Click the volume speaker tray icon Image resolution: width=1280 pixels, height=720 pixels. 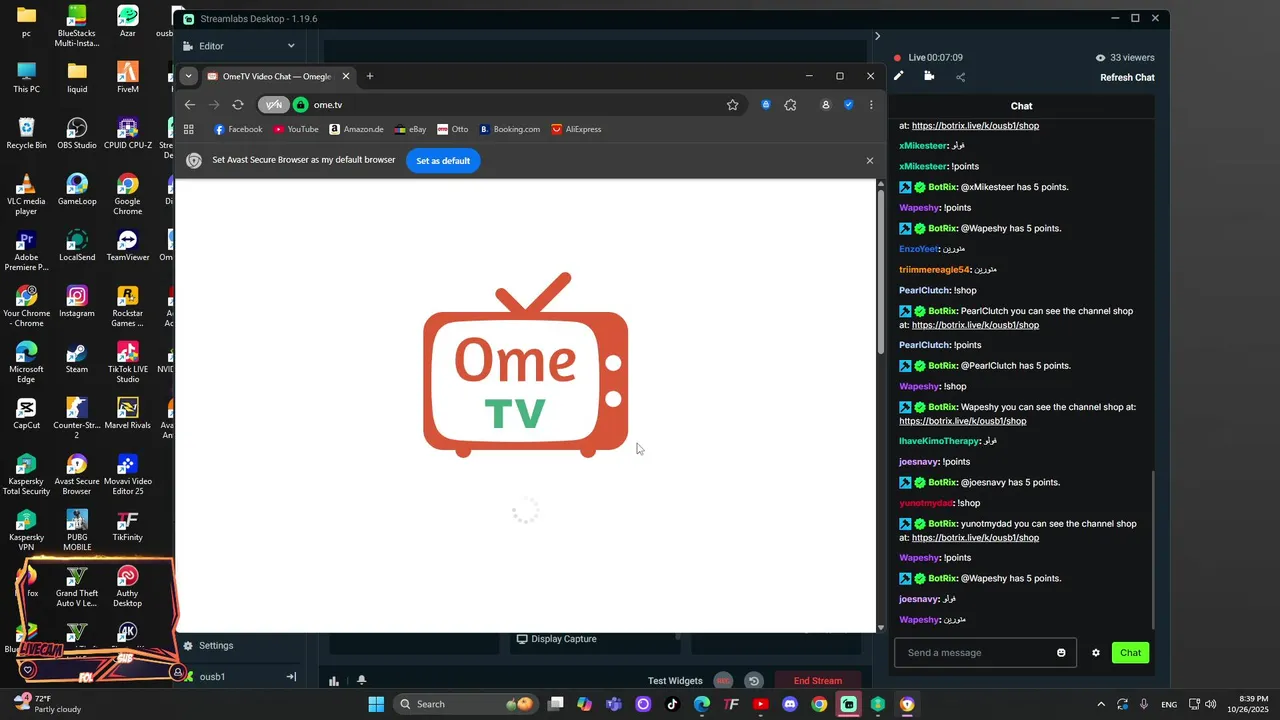tap(1210, 704)
